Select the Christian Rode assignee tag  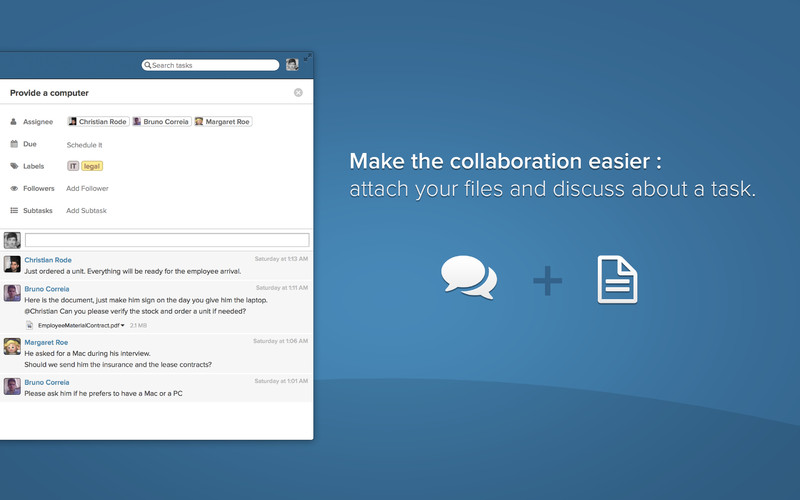(98, 121)
